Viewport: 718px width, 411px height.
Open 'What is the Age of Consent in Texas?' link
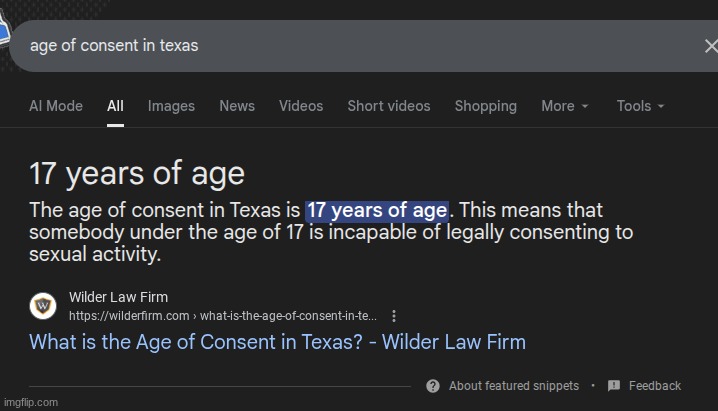pos(277,342)
